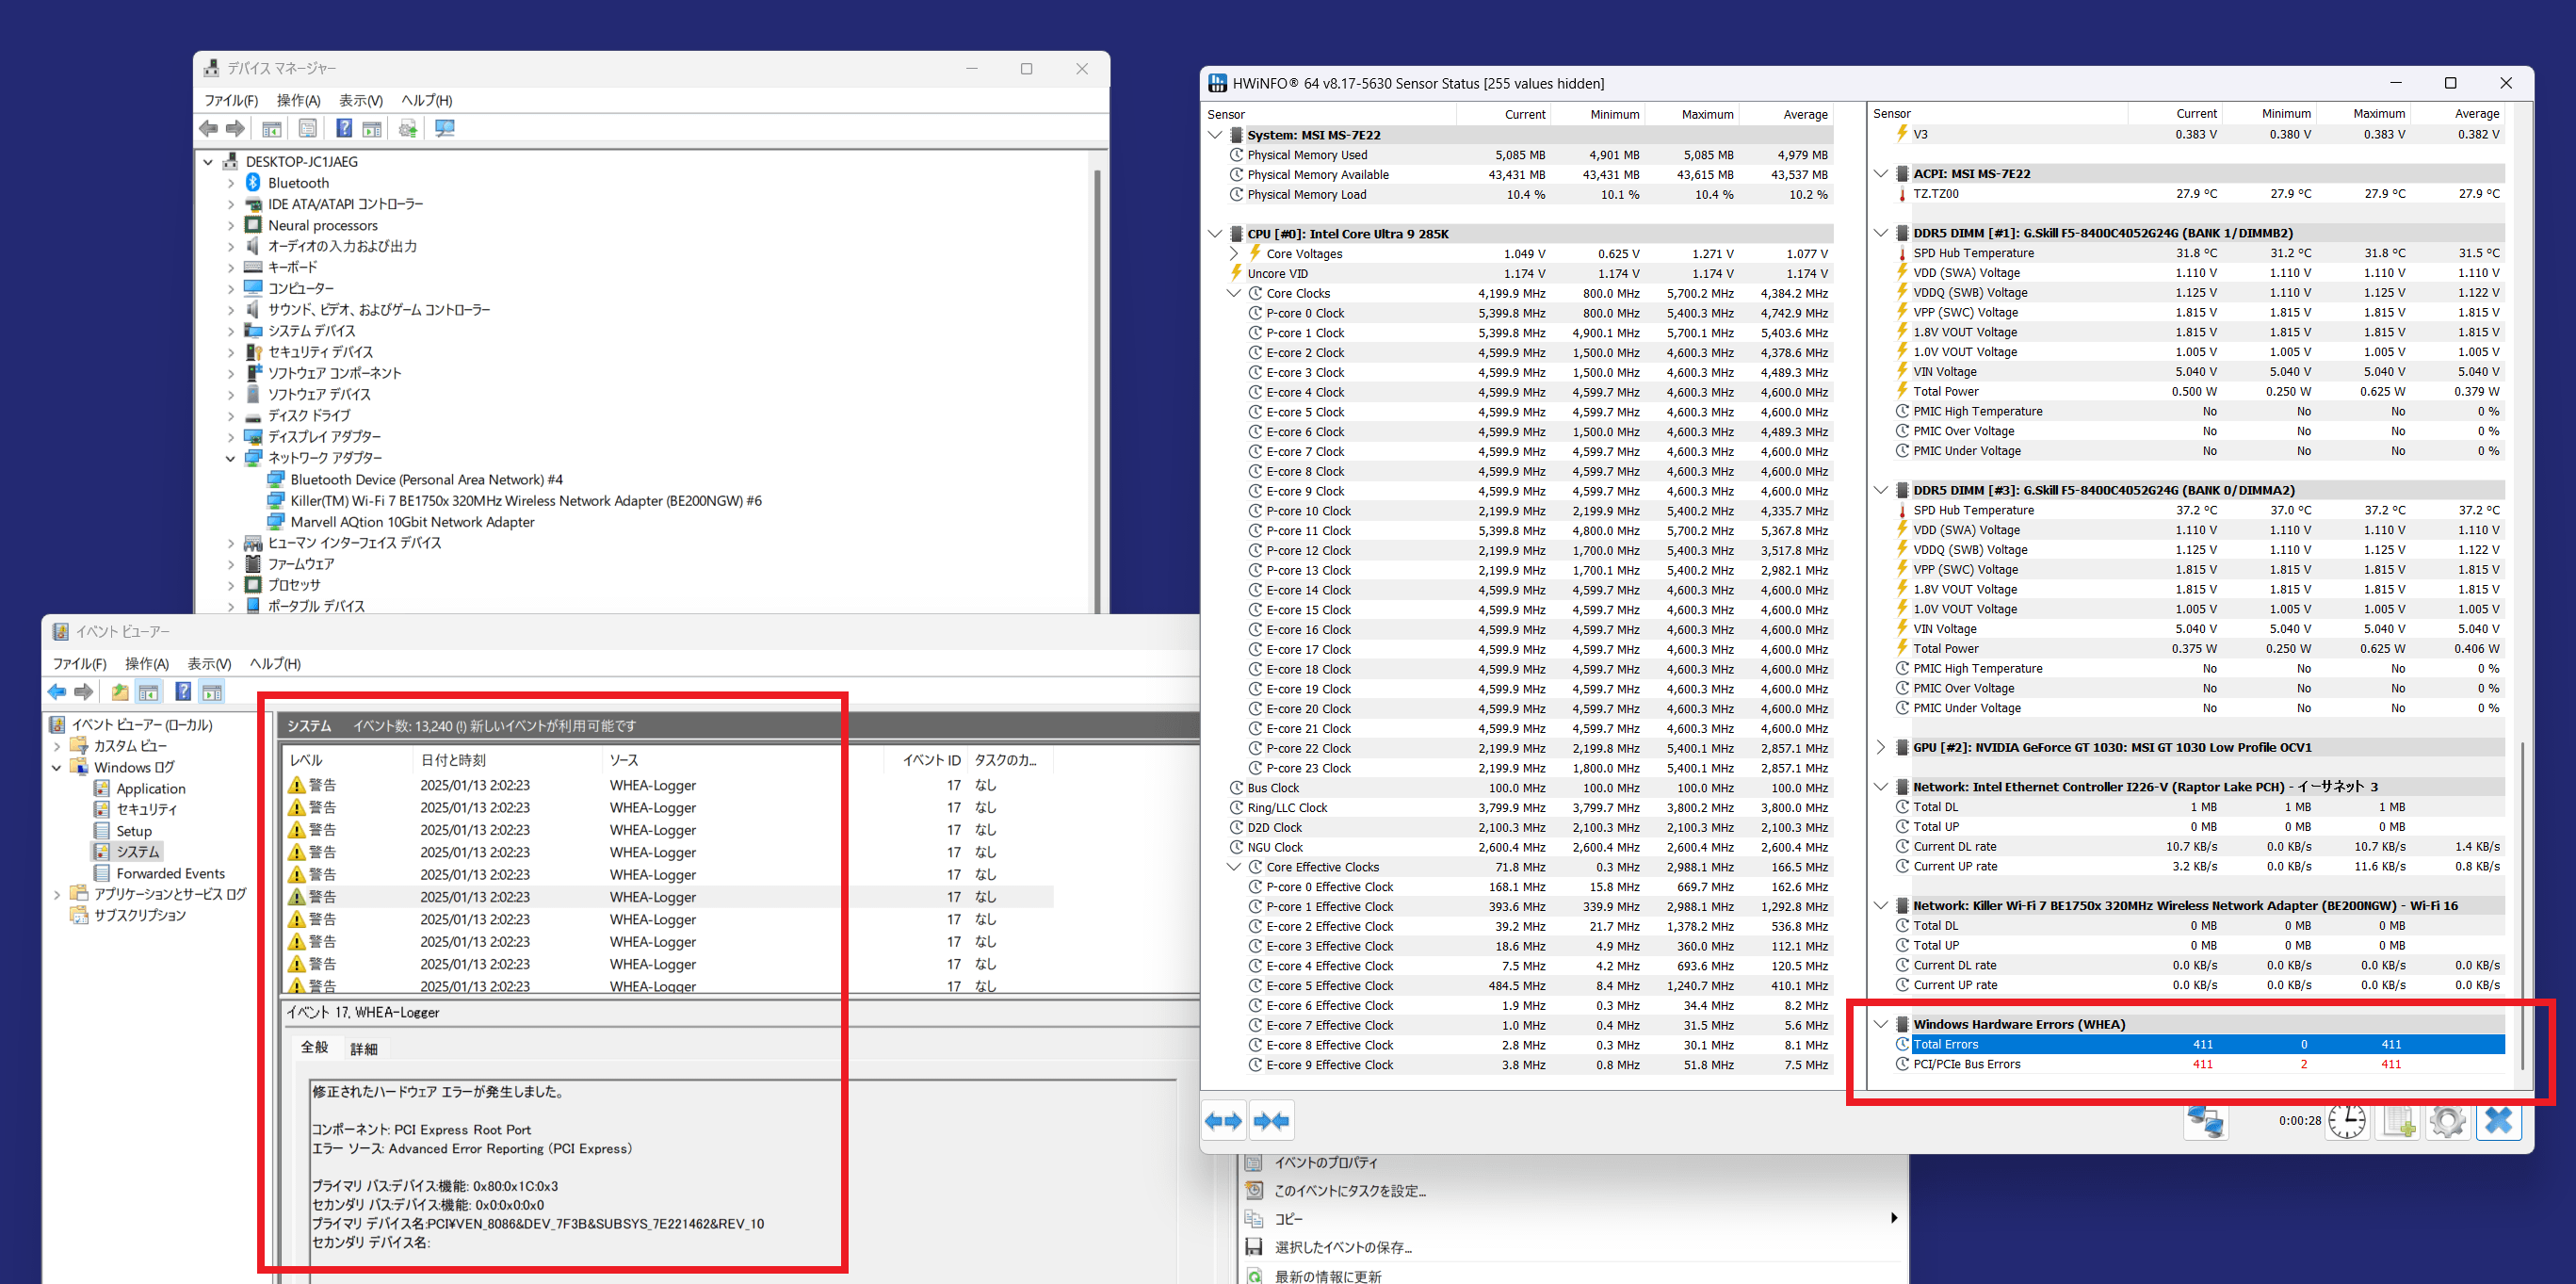Click the HWiNFO log-to-file sheet icon
The height and width of the screenshot is (1284, 2576).
2398,1120
